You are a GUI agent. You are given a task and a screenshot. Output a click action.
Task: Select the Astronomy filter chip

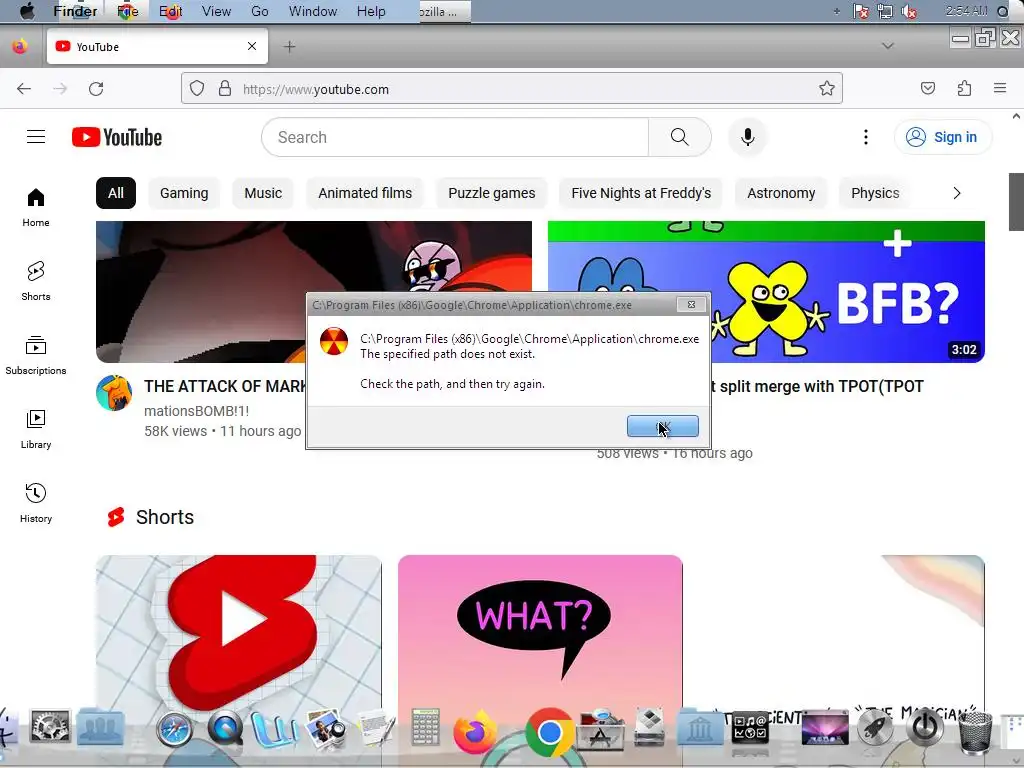click(x=781, y=193)
